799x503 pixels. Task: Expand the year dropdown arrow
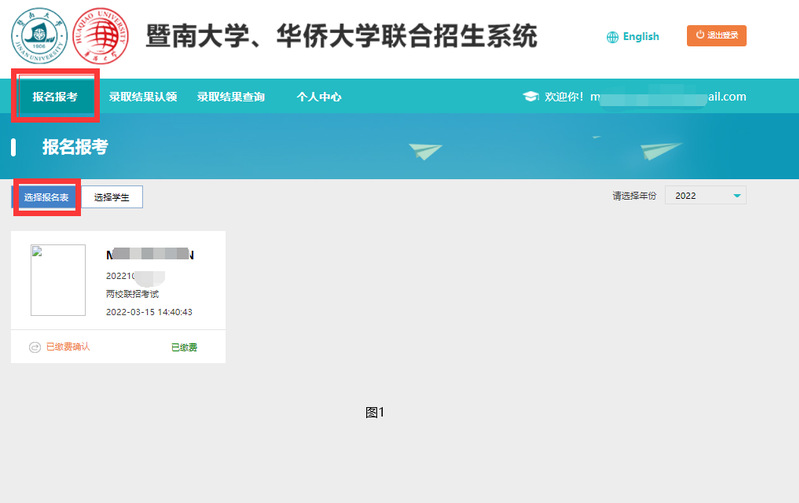[737, 196]
